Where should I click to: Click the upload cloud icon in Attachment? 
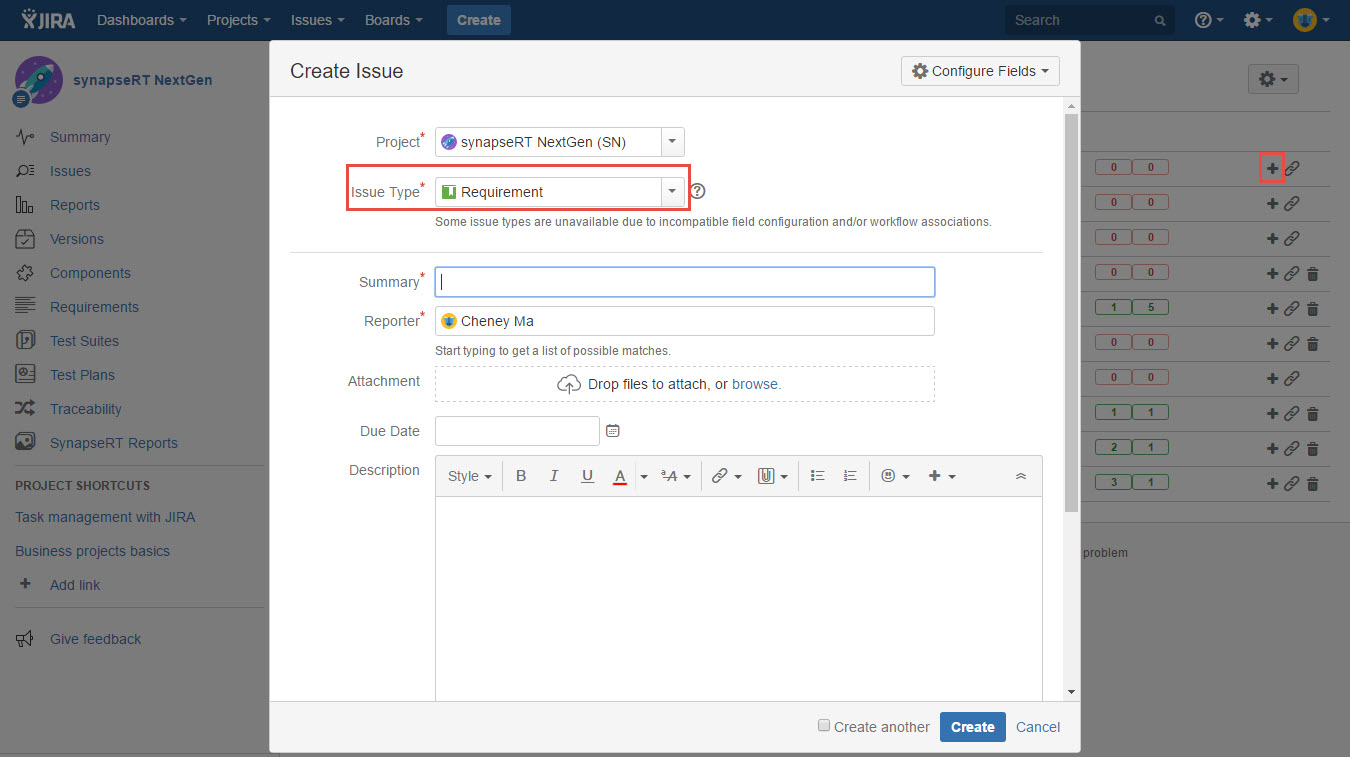coord(569,384)
